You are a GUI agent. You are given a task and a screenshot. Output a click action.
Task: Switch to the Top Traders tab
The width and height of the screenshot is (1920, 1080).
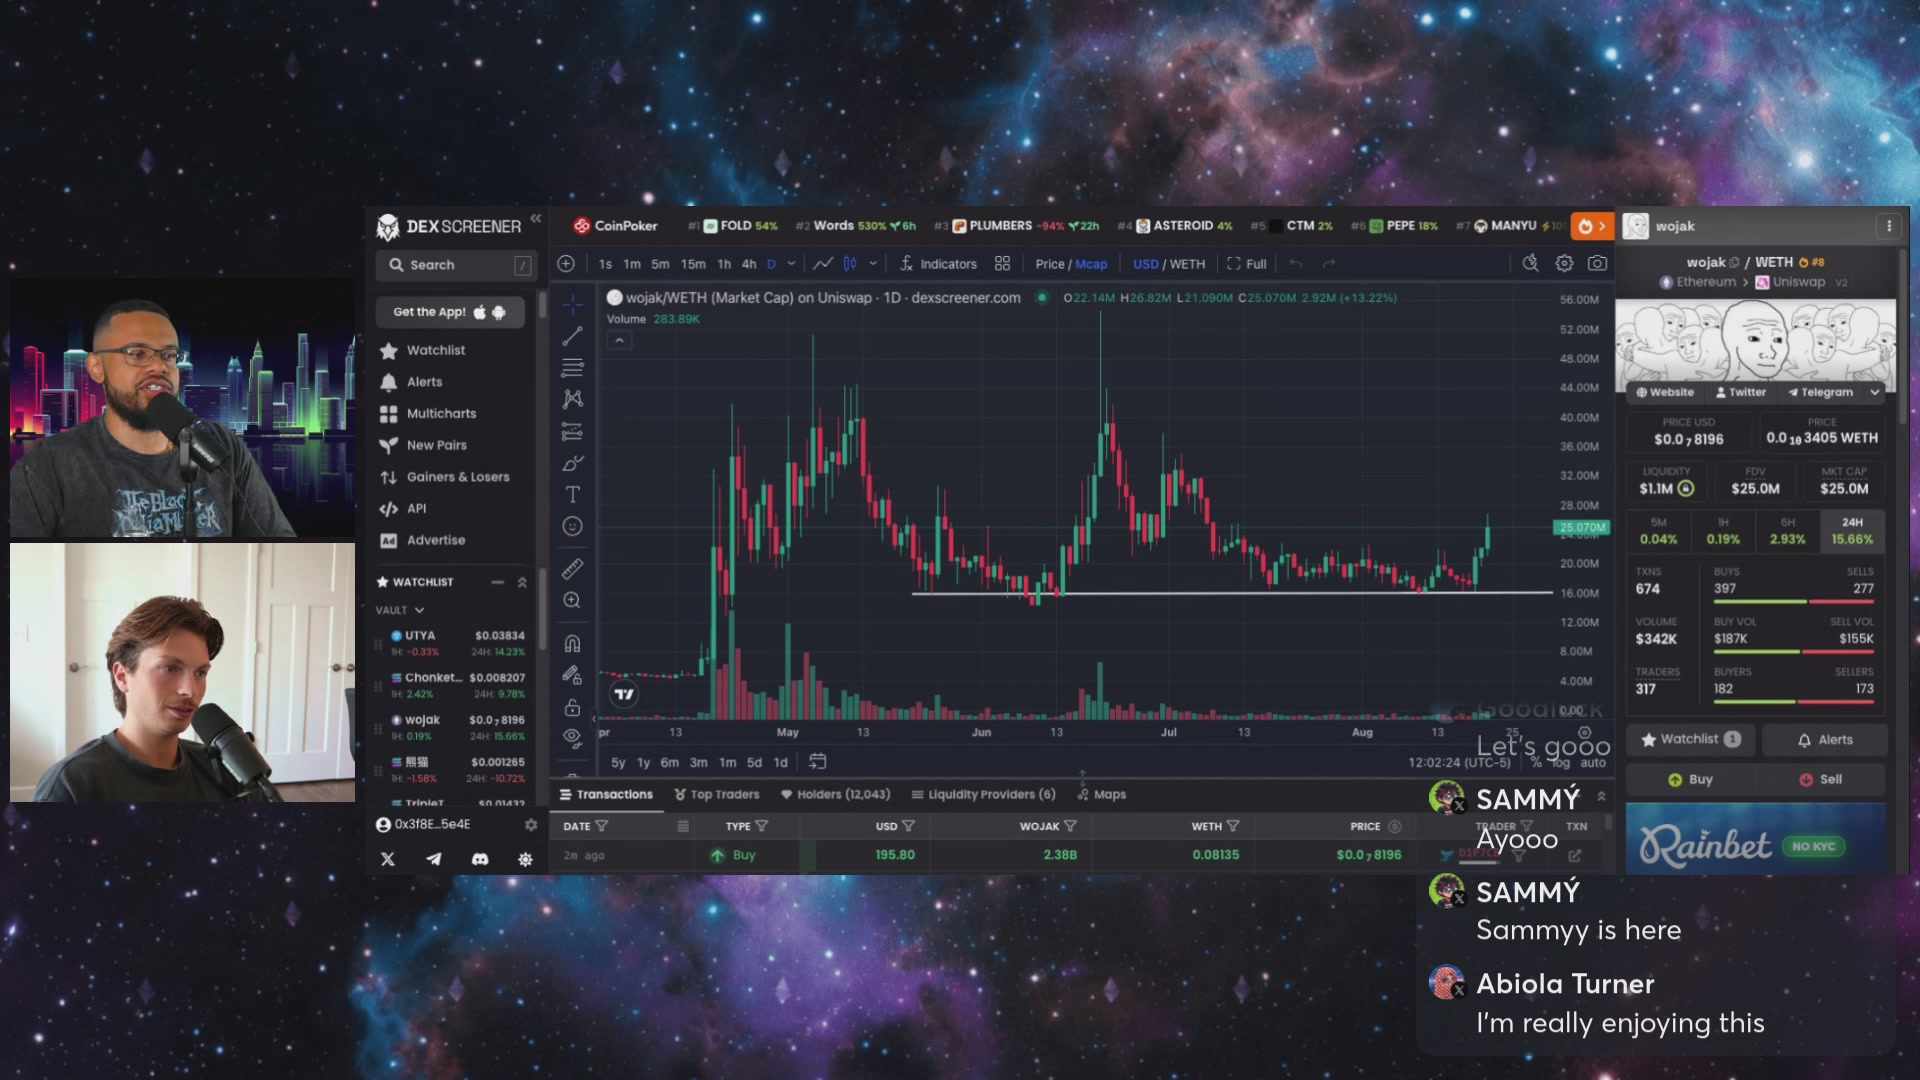click(x=717, y=795)
